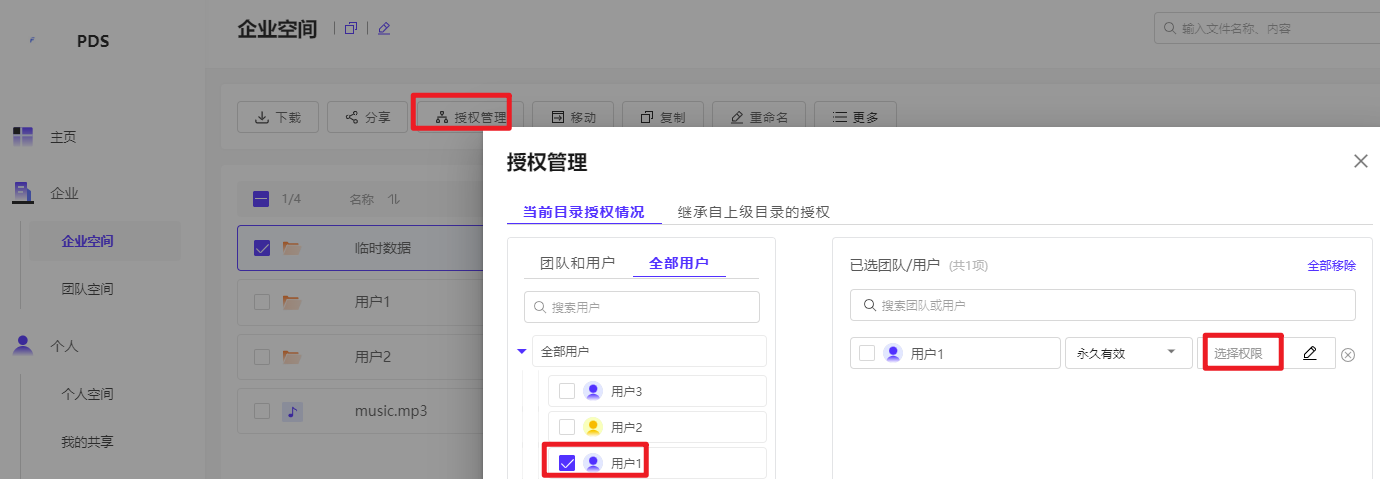Click the search magnifier icon in top bar

(x=1169, y=29)
